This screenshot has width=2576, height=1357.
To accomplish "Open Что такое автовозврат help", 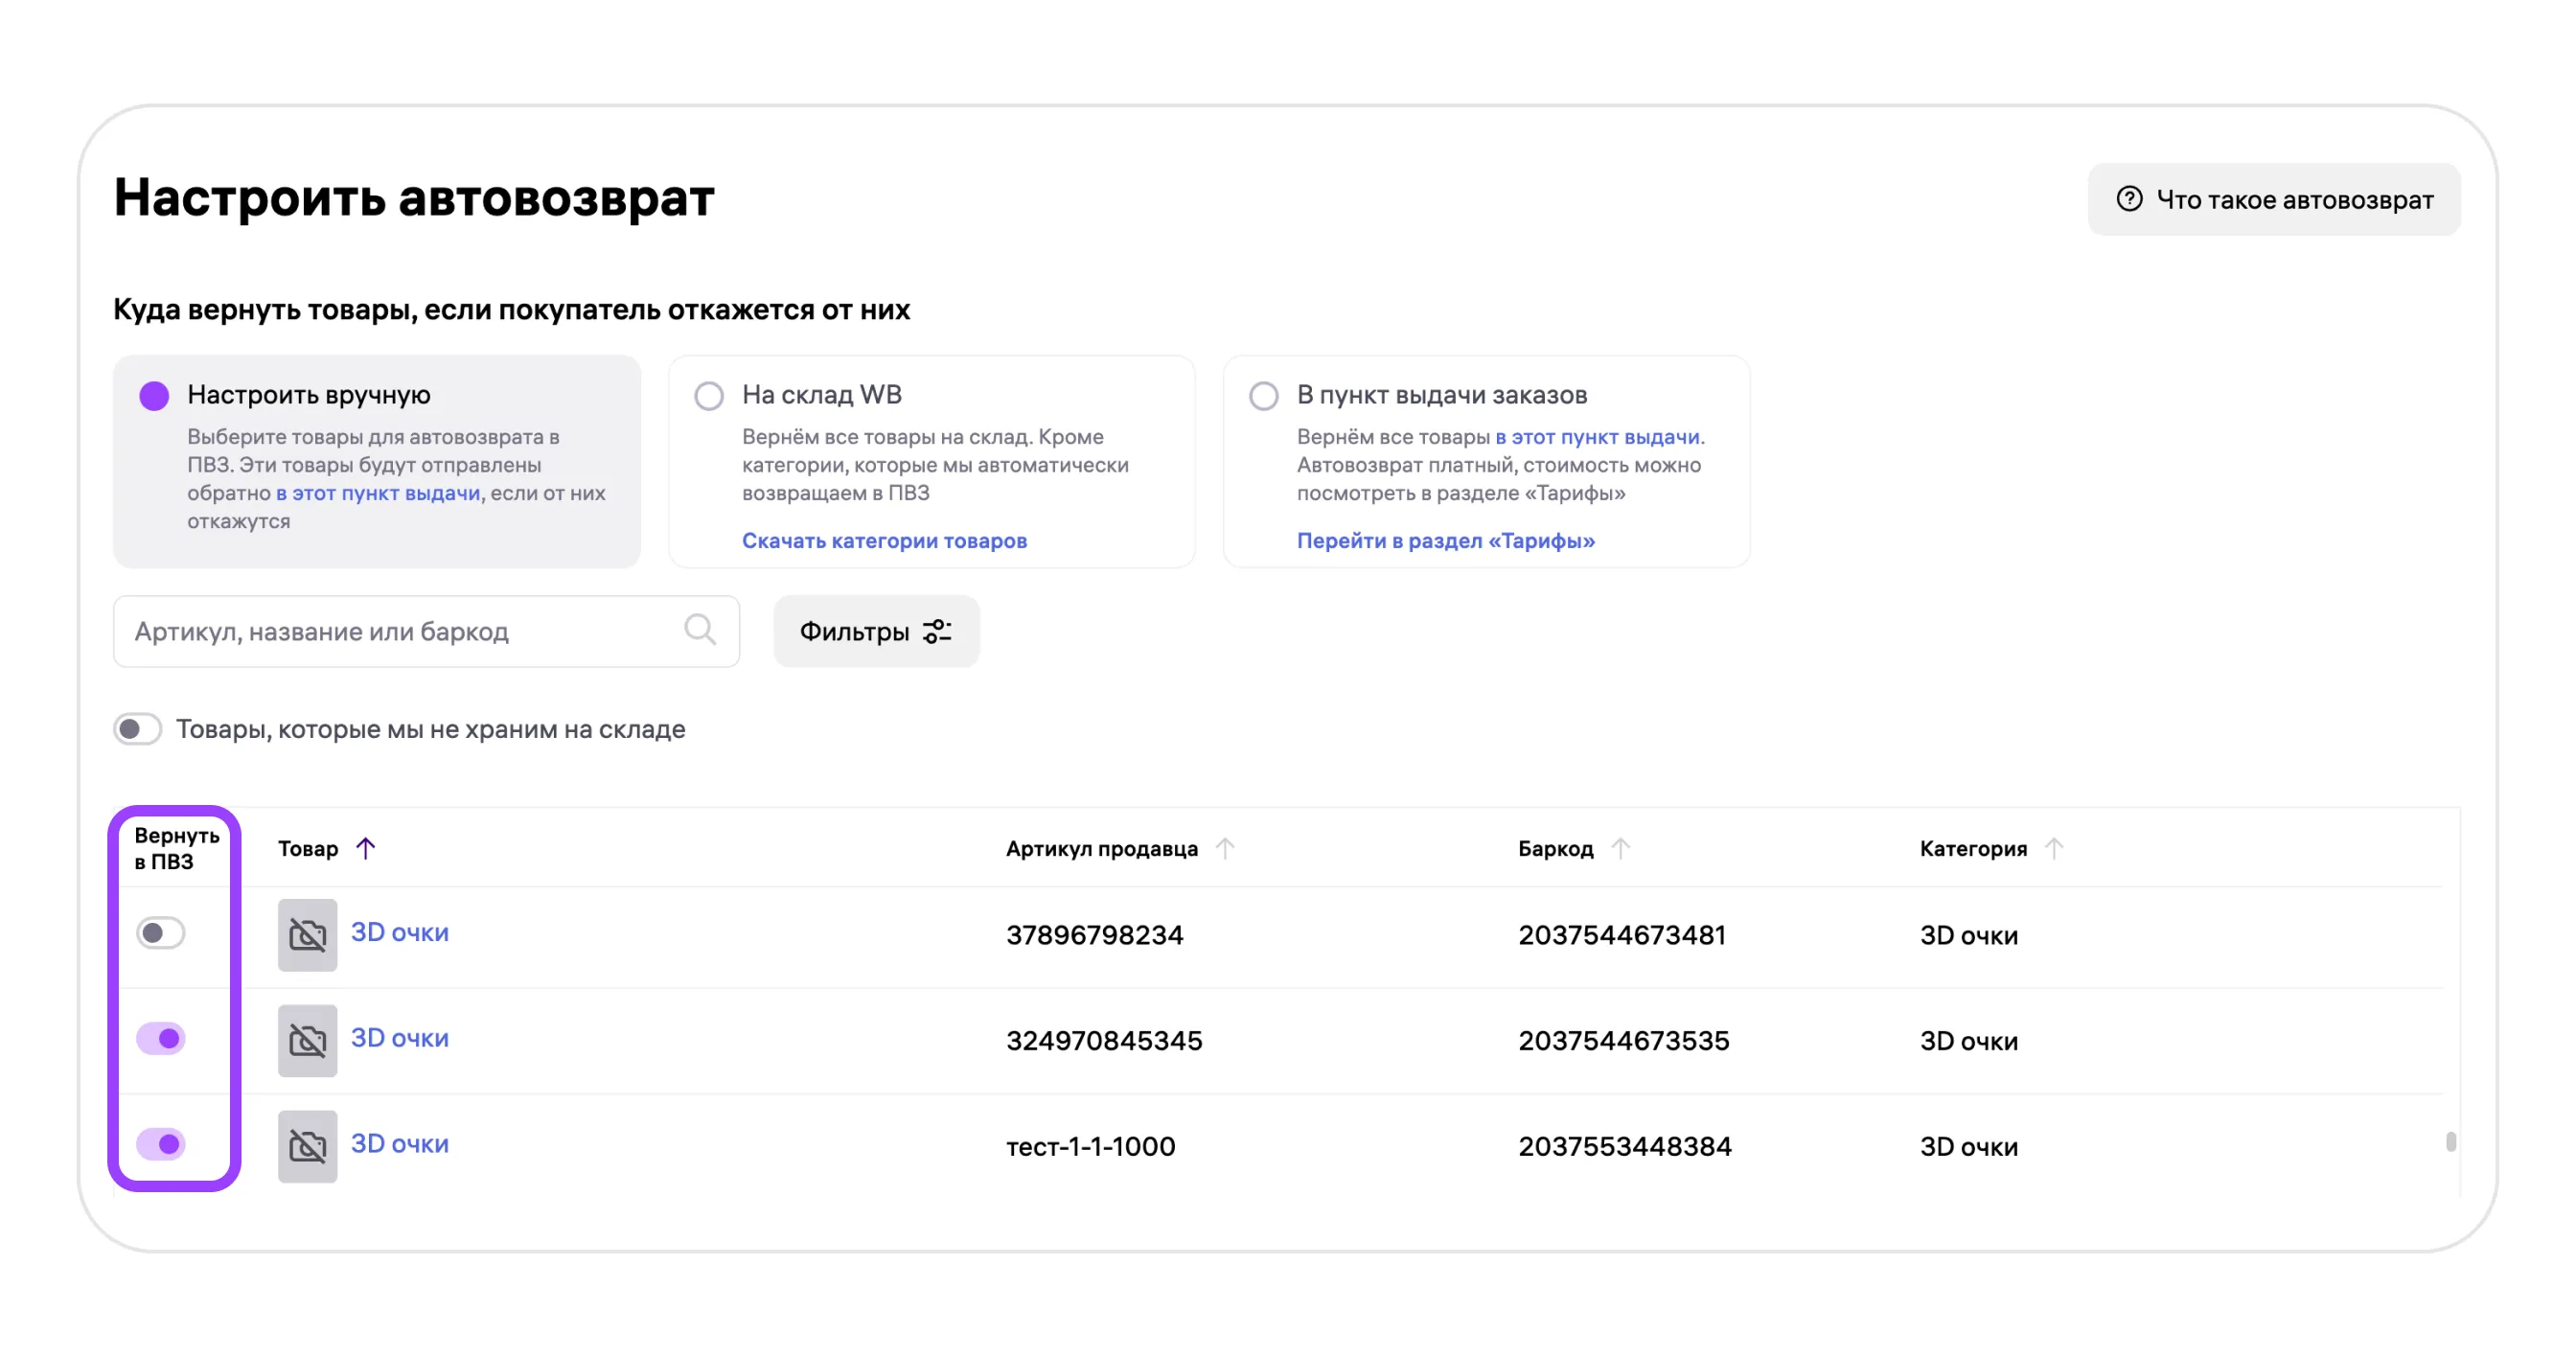I will click(x=2273, y=200).
